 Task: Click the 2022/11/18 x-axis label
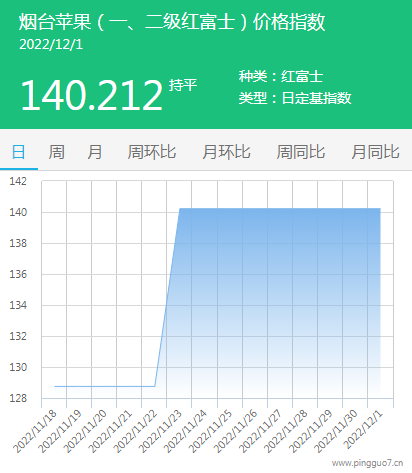35,432
